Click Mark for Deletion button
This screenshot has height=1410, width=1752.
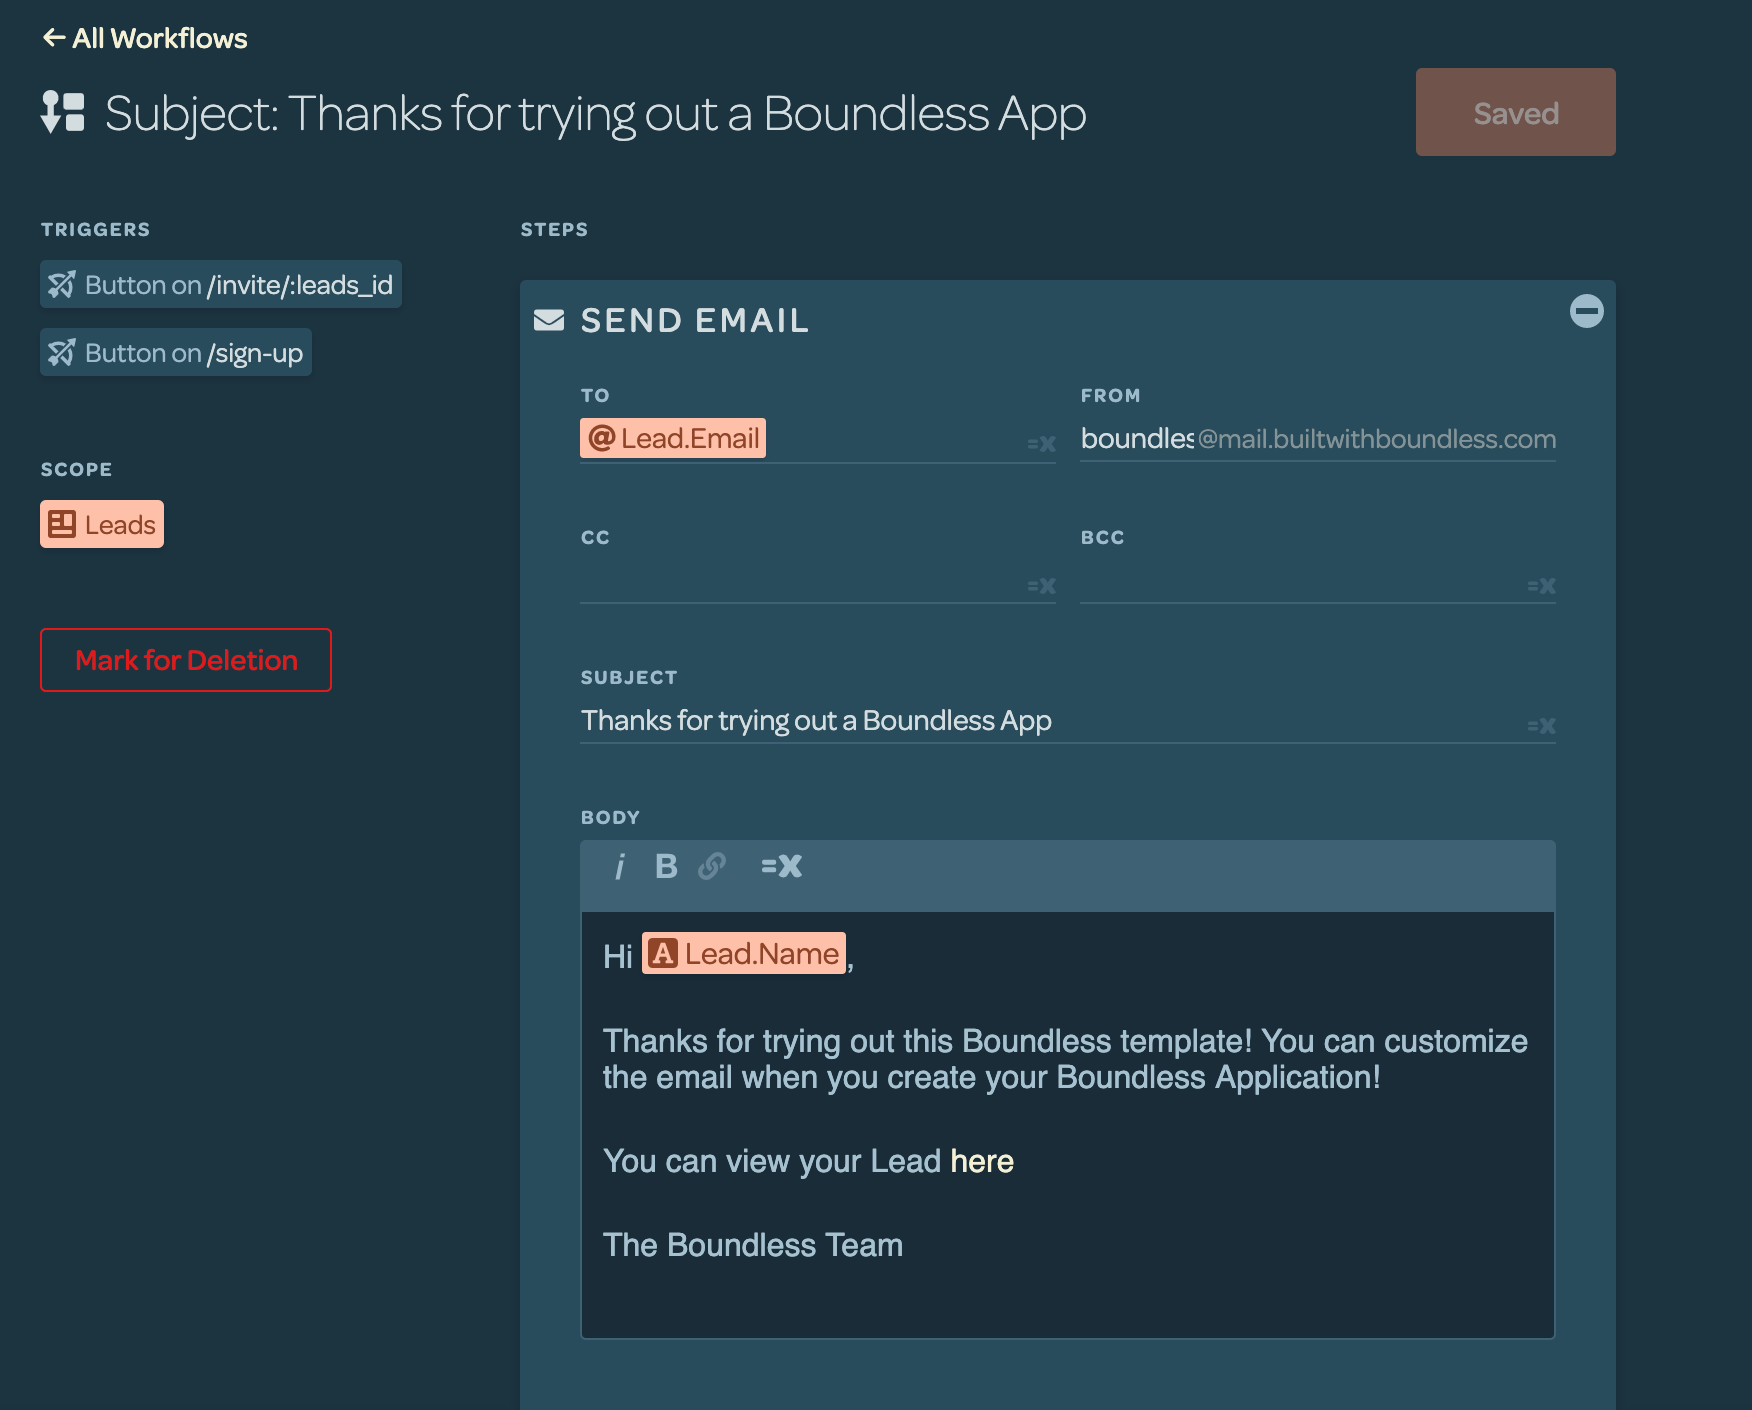186,660
